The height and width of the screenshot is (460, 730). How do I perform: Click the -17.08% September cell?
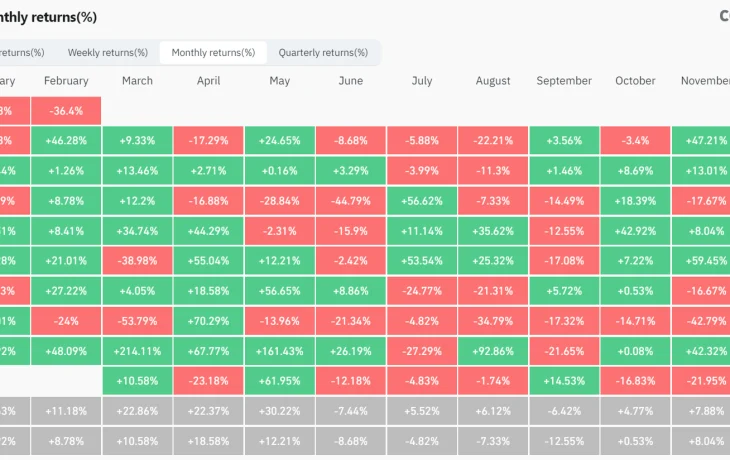pyautogui.click(x=564, y=261)
